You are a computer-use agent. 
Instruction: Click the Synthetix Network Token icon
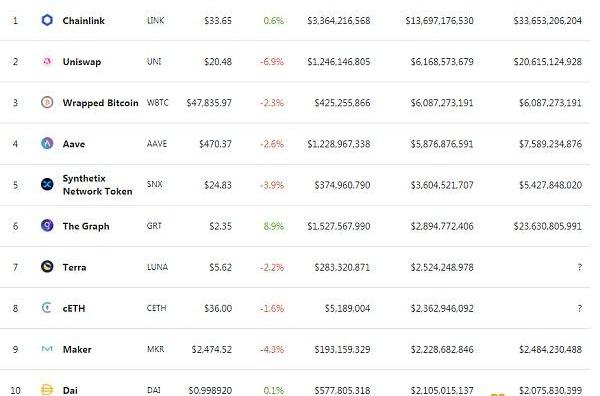click(x=47, y=184)
